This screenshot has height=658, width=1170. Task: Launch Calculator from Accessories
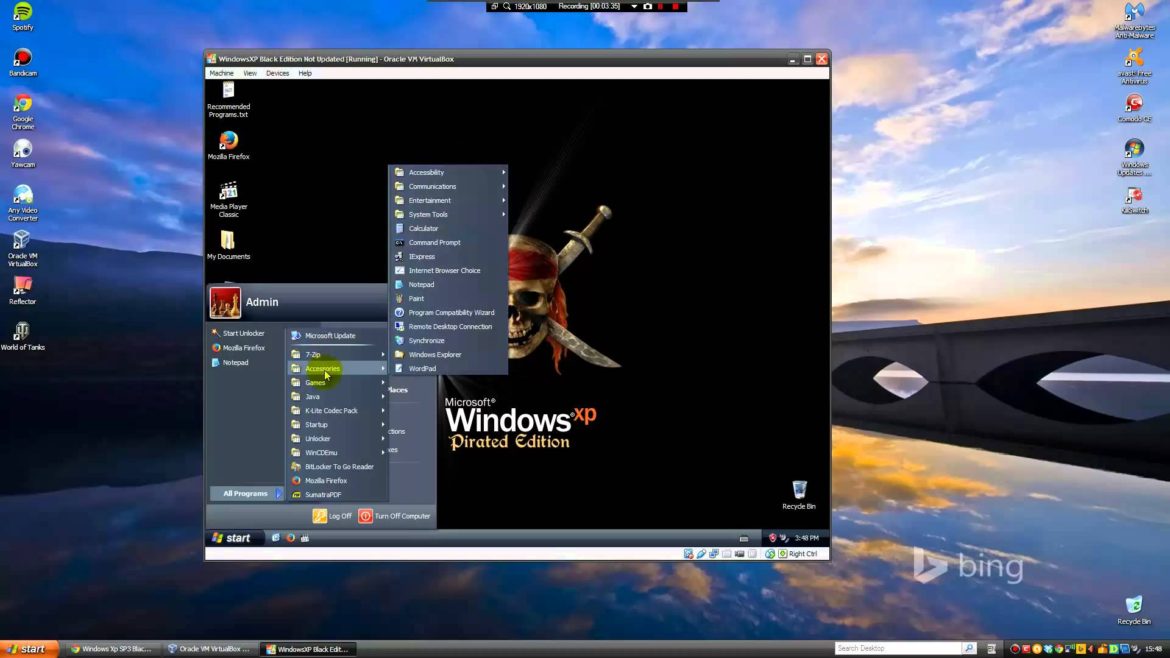pyautogui.click(x=448, y=228)
